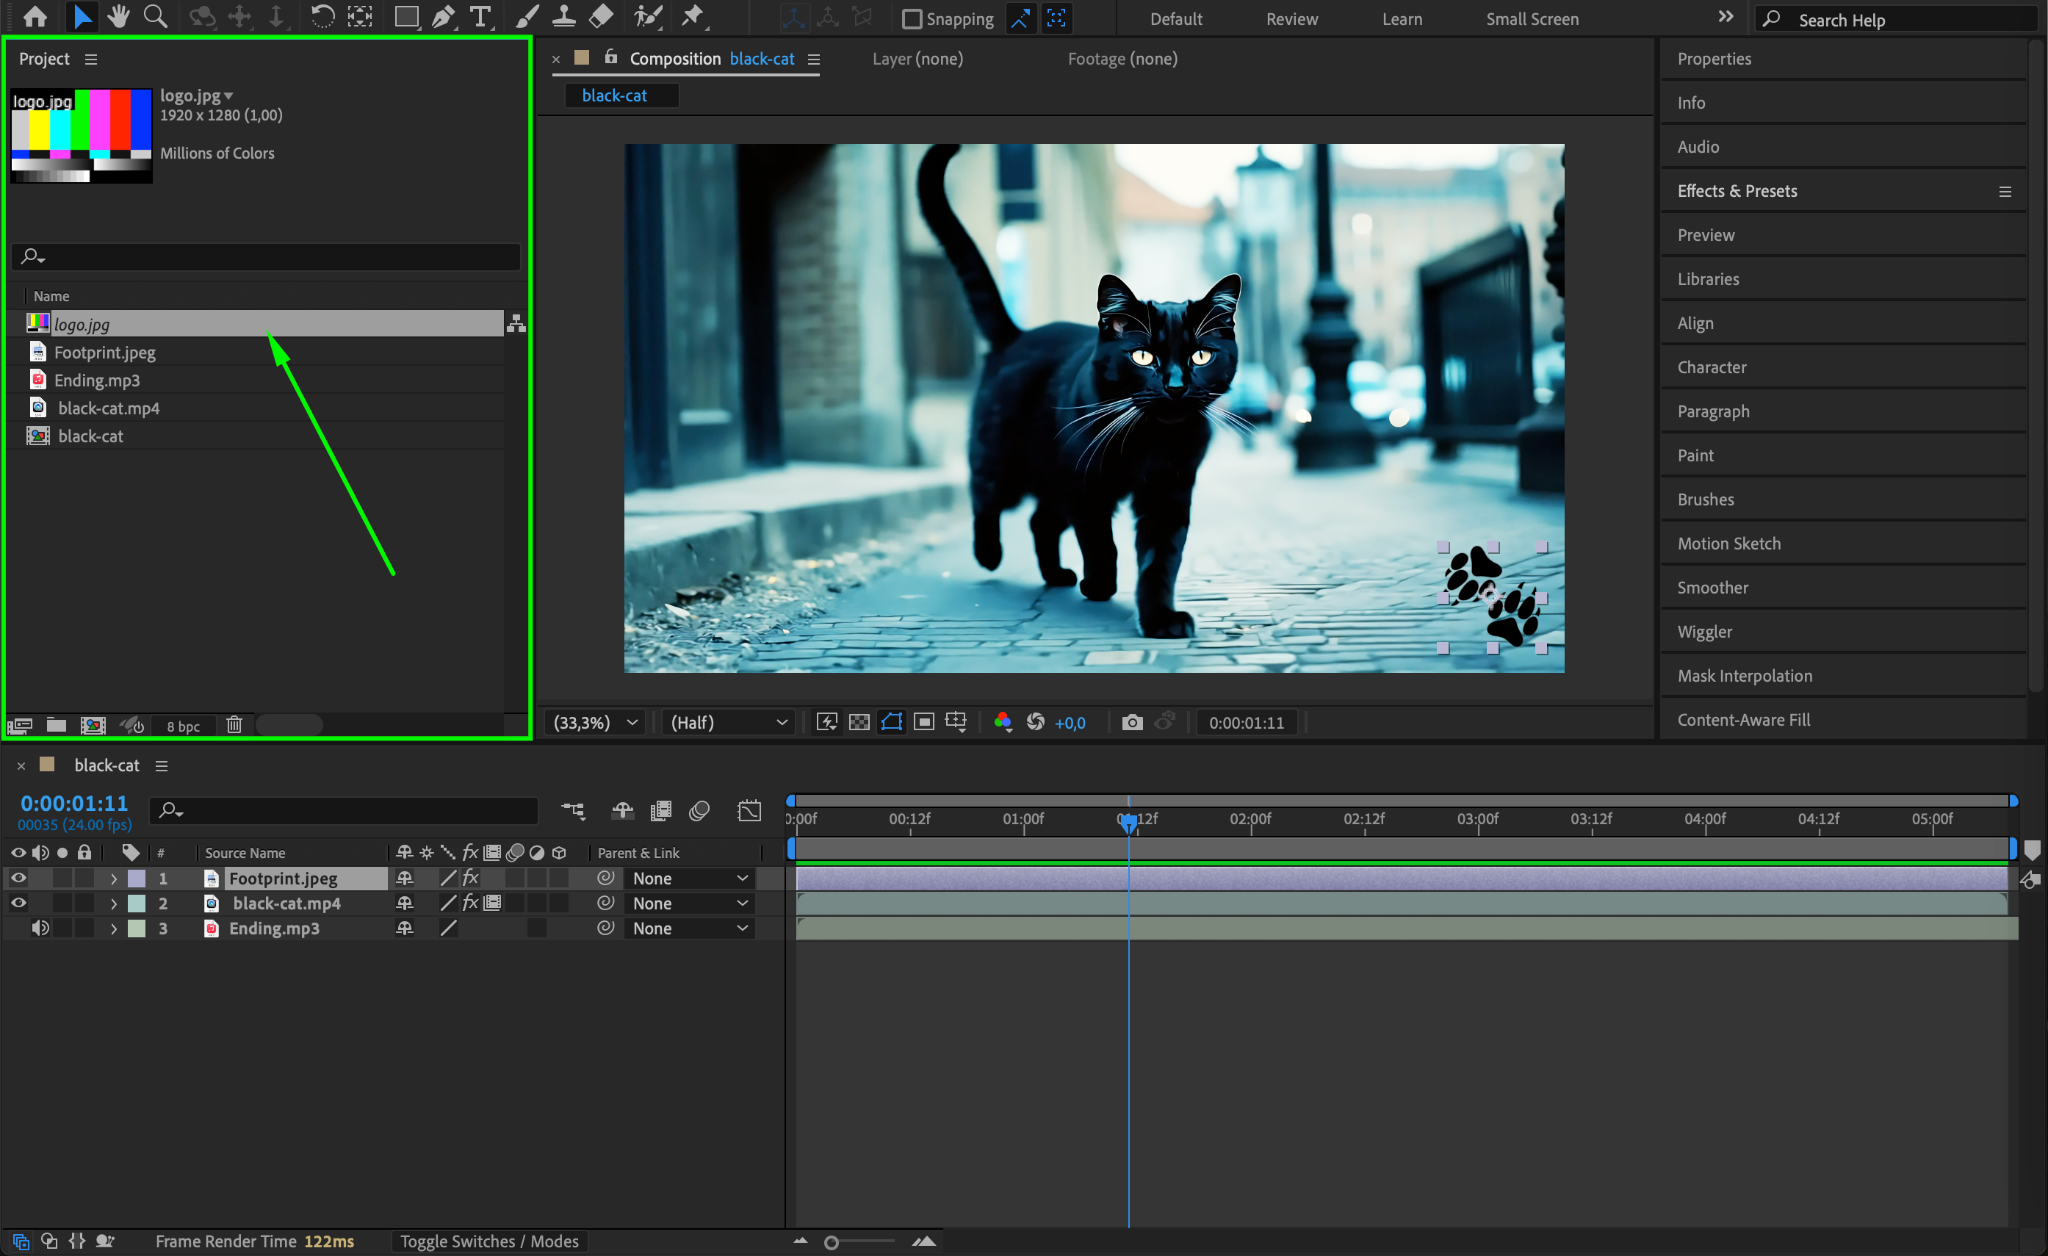Image resolution: width=2048 pixels, height=1256 pixels.
Task: Click the Footprint.jpeg label color swatch
Action: tap(137, 878)
